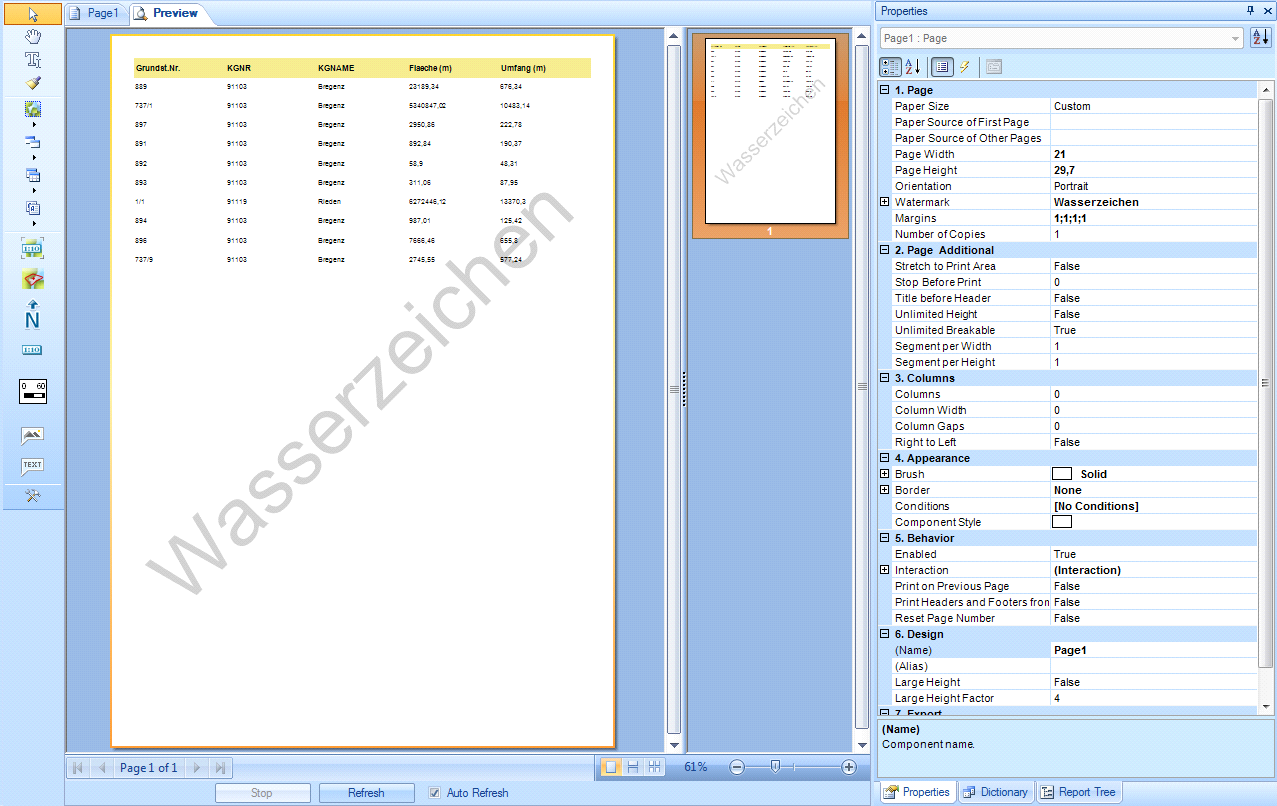Image resolution: width=1277 pixels, height=806 pixels.
Task: Show events with the lightning bolt icon
Action: [965, 67]
